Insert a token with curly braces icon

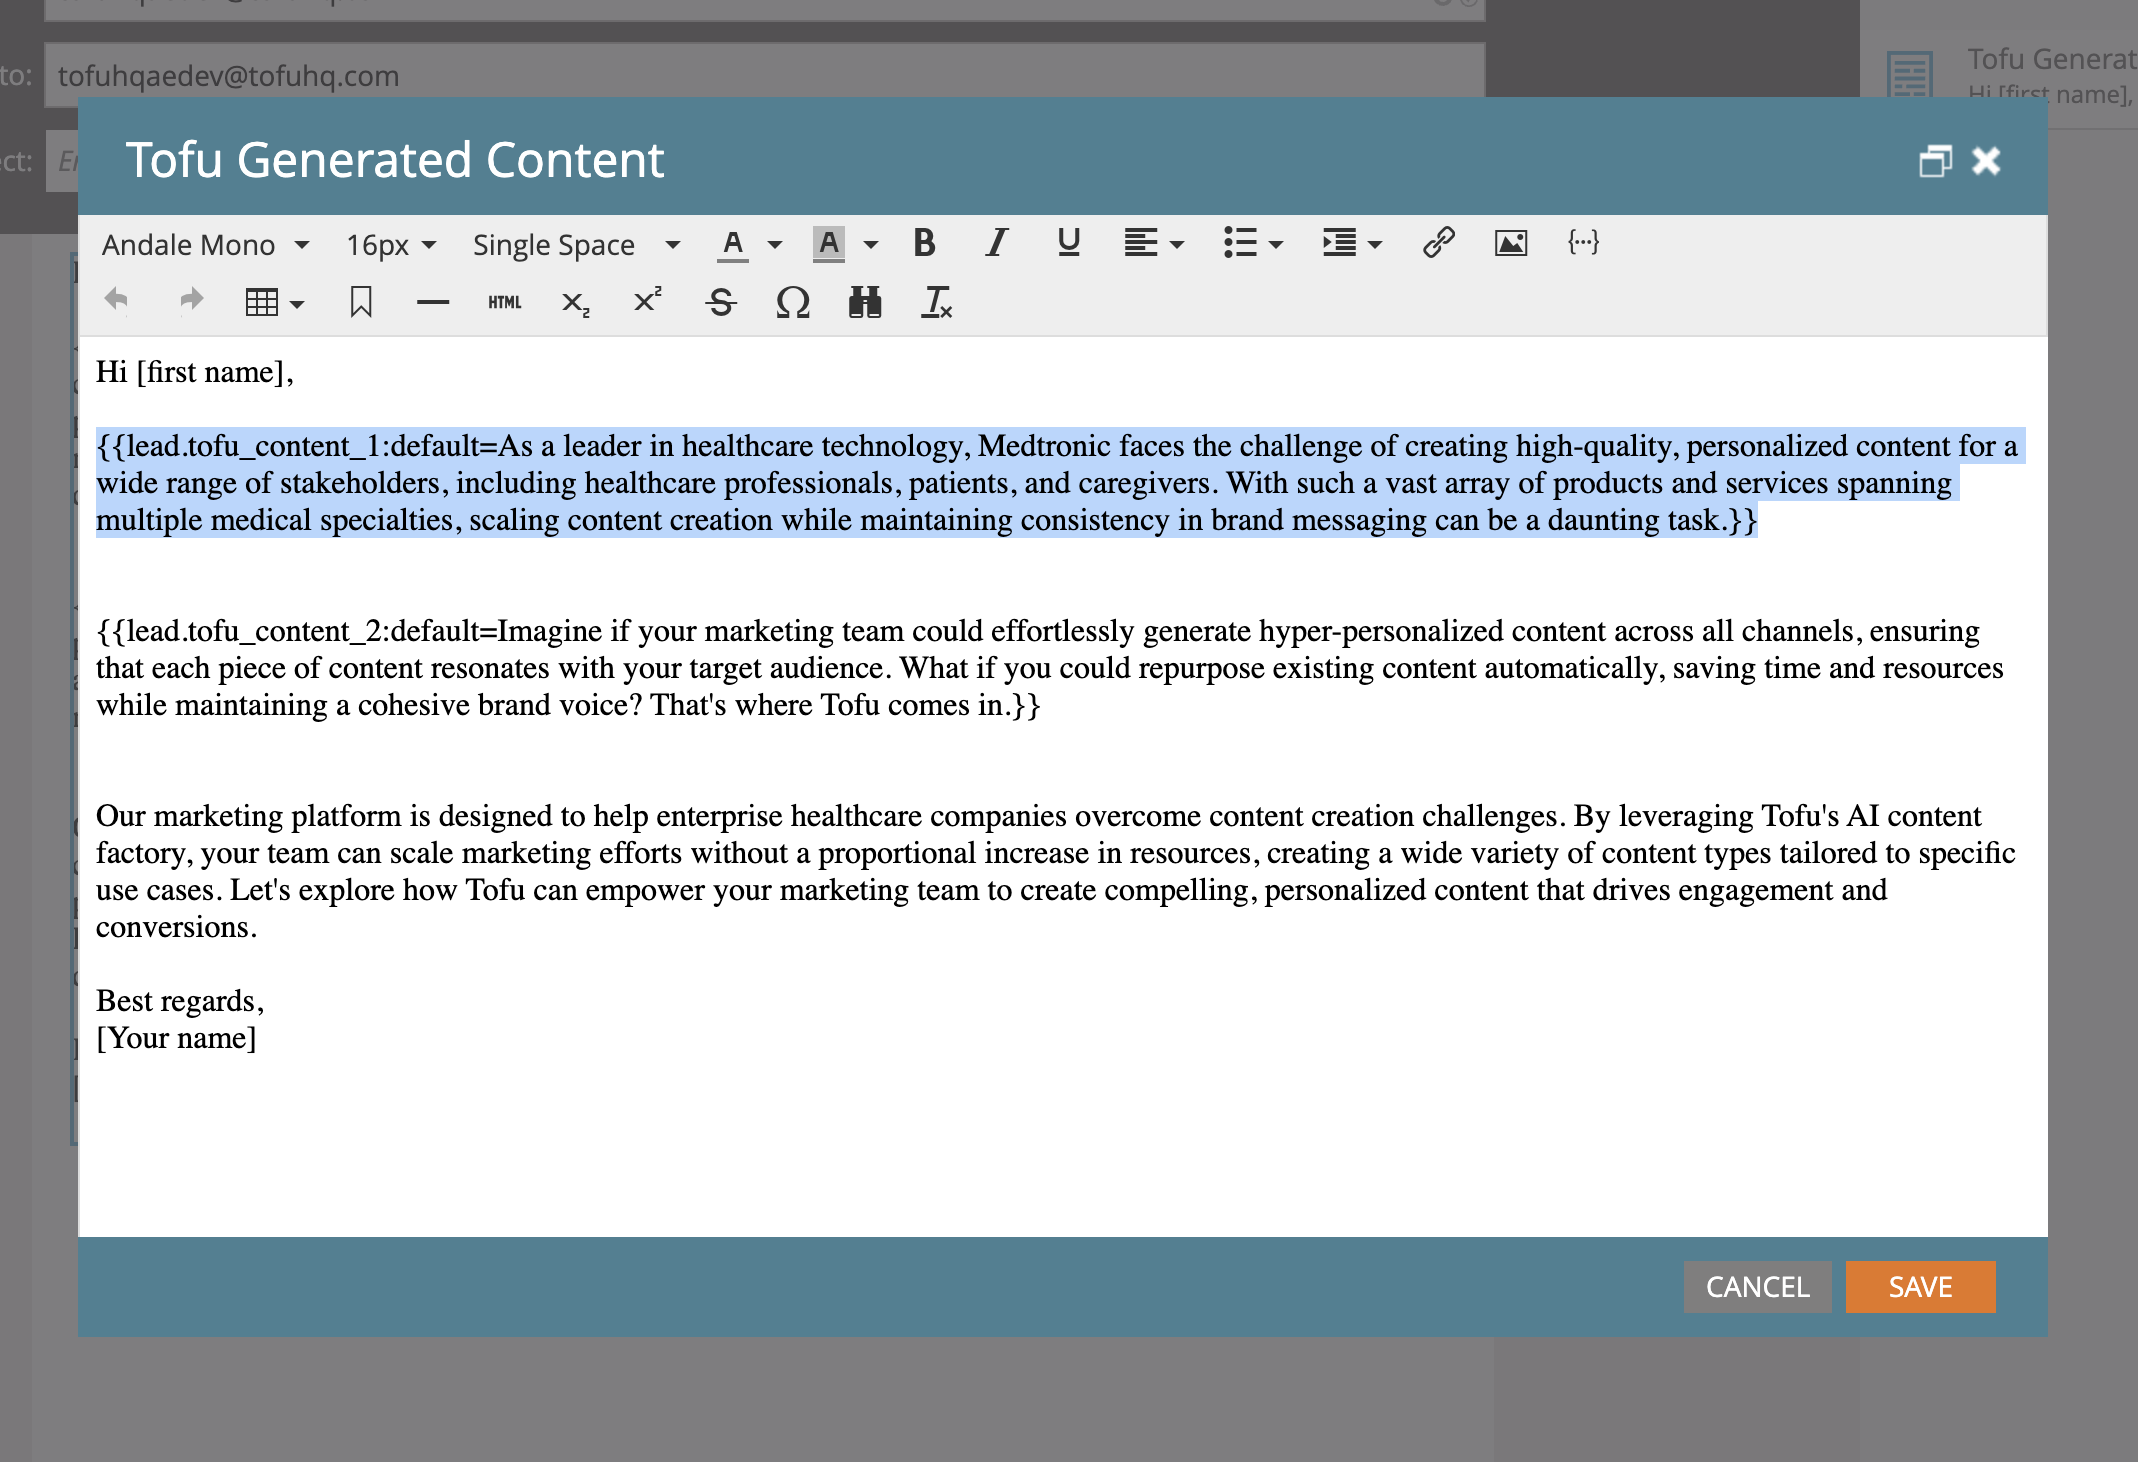pos(1583,243)
